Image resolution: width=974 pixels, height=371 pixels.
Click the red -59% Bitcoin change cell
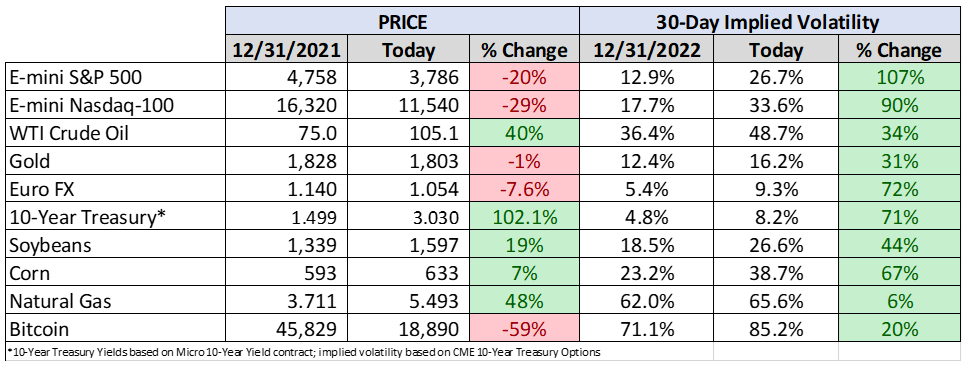[x=522, y=329]
